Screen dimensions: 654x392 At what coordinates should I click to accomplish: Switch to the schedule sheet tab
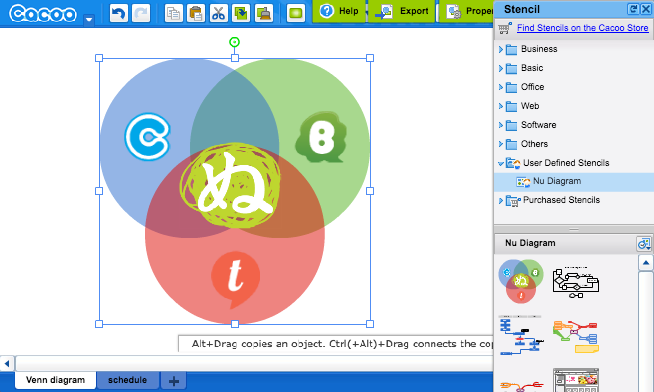(x=128, y=380)
